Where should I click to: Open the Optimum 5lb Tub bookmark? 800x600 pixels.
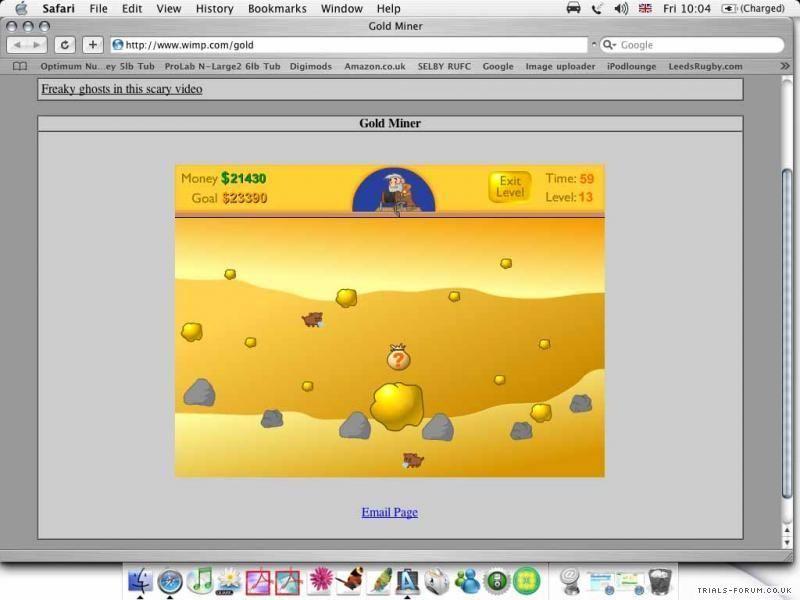pos(97,66)
